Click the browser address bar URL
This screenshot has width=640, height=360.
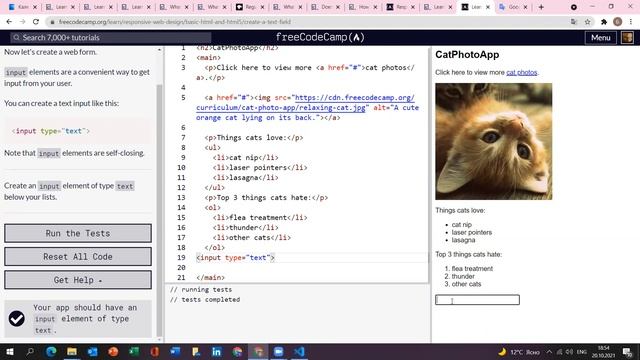coord(175,22)
